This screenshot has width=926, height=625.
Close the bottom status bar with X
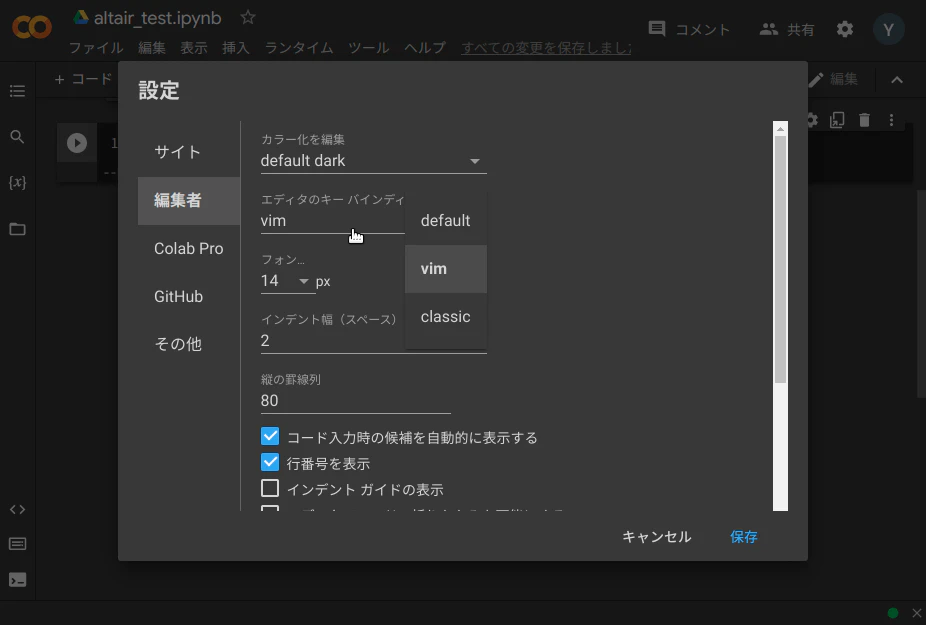[917, 613]
